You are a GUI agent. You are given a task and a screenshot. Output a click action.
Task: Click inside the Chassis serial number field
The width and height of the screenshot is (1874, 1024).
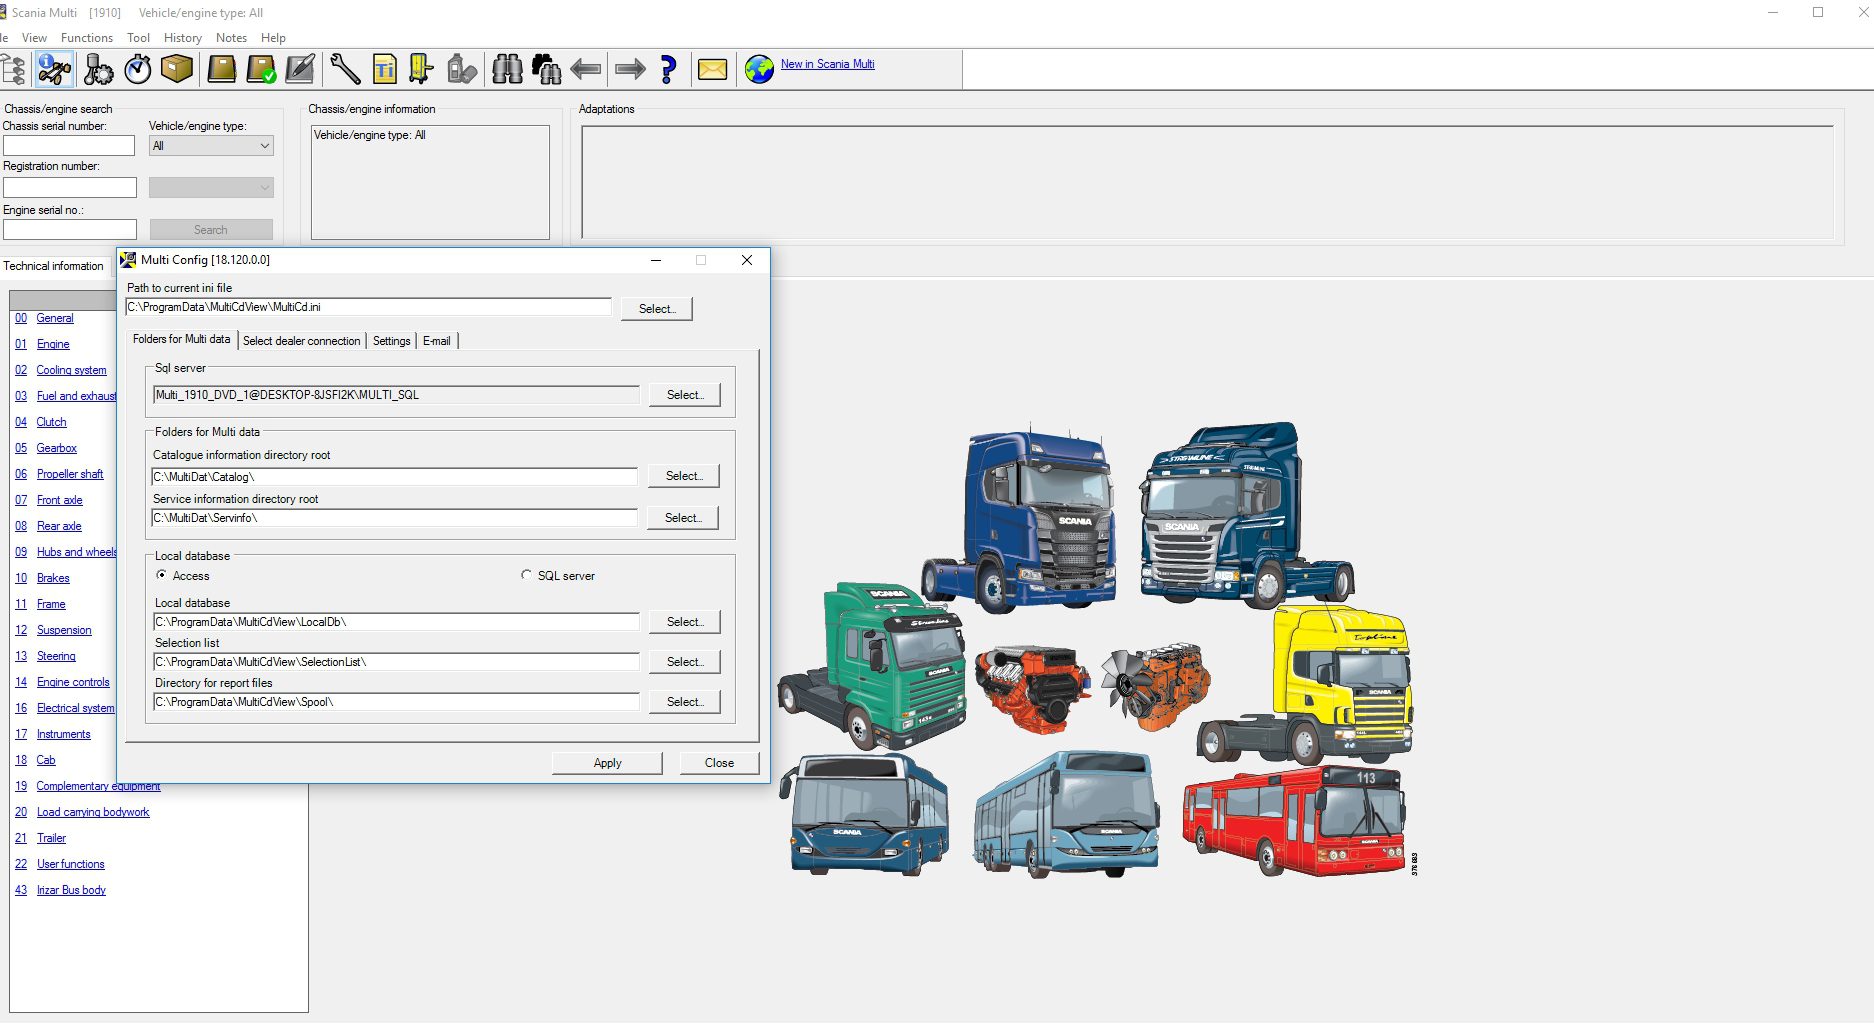click(x=69, y=145)
